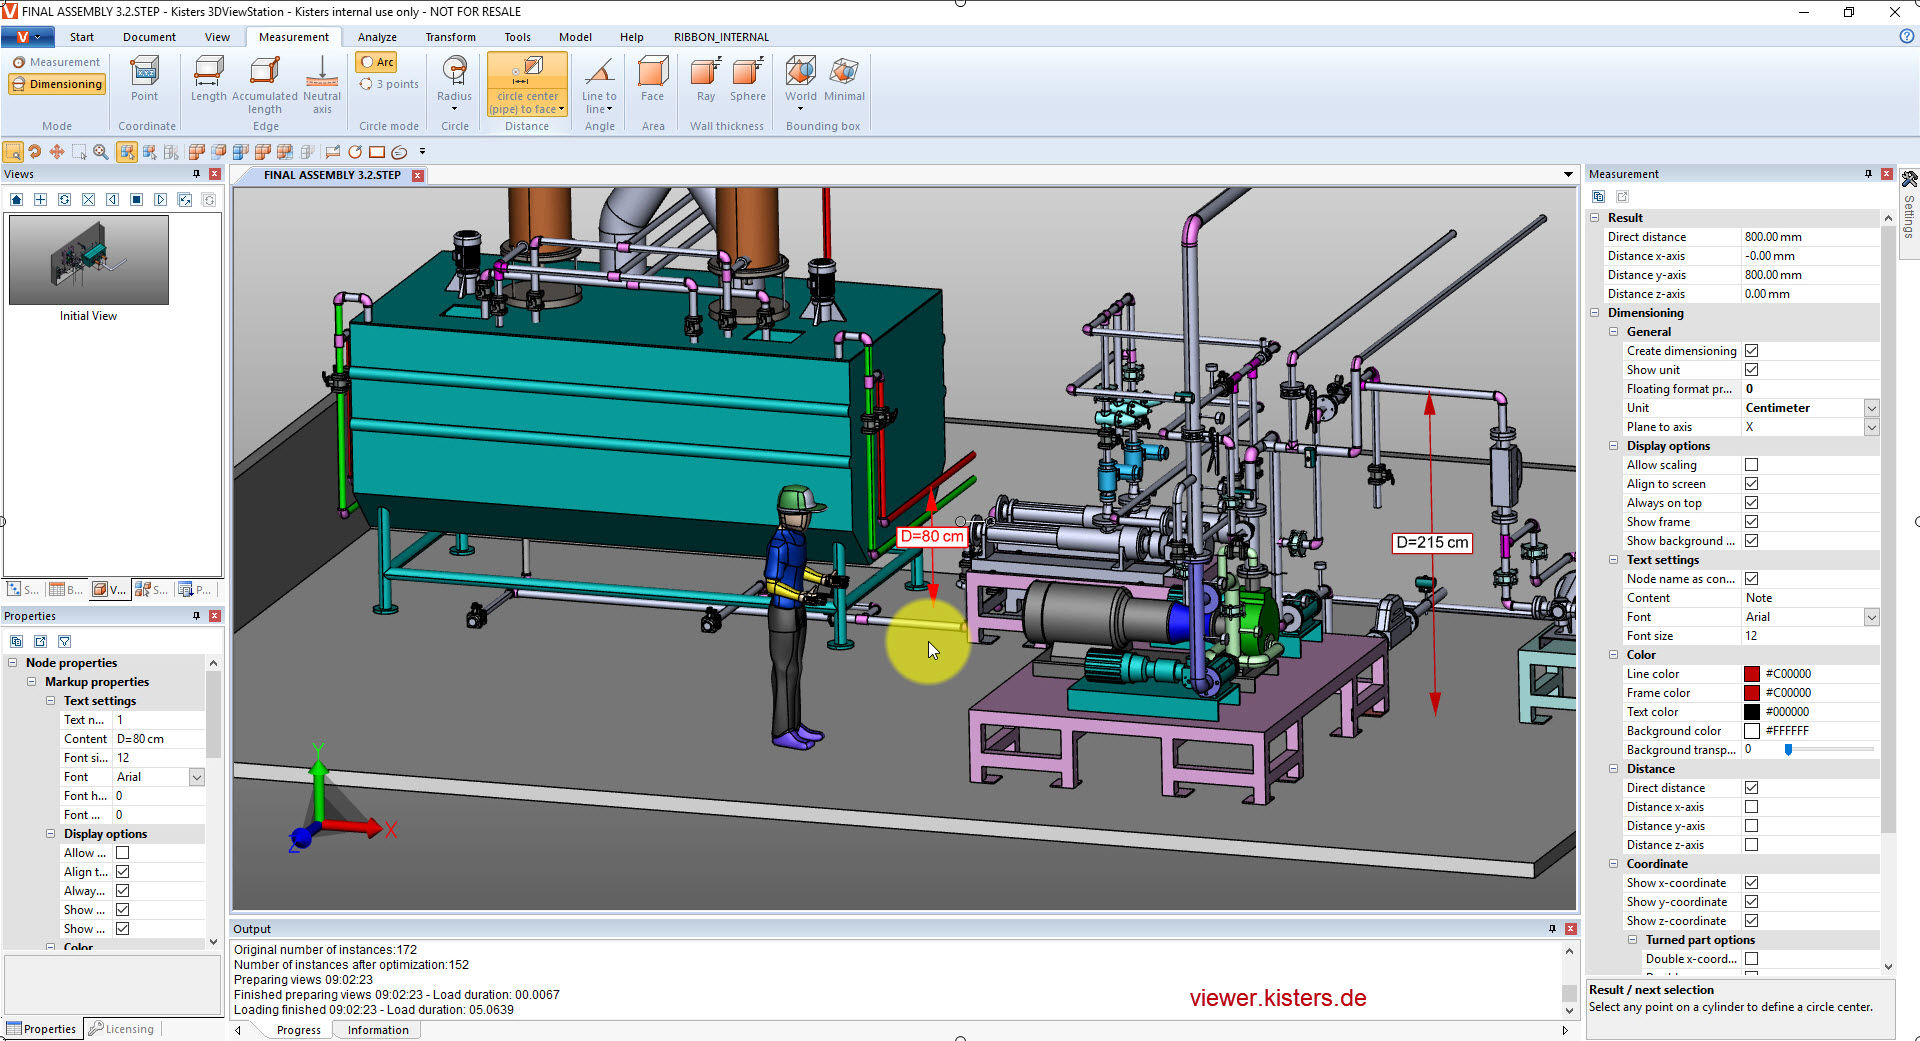Select the Arc circle mode option
Viewport: 1920px width, 1041px height.
pos(377,62)
